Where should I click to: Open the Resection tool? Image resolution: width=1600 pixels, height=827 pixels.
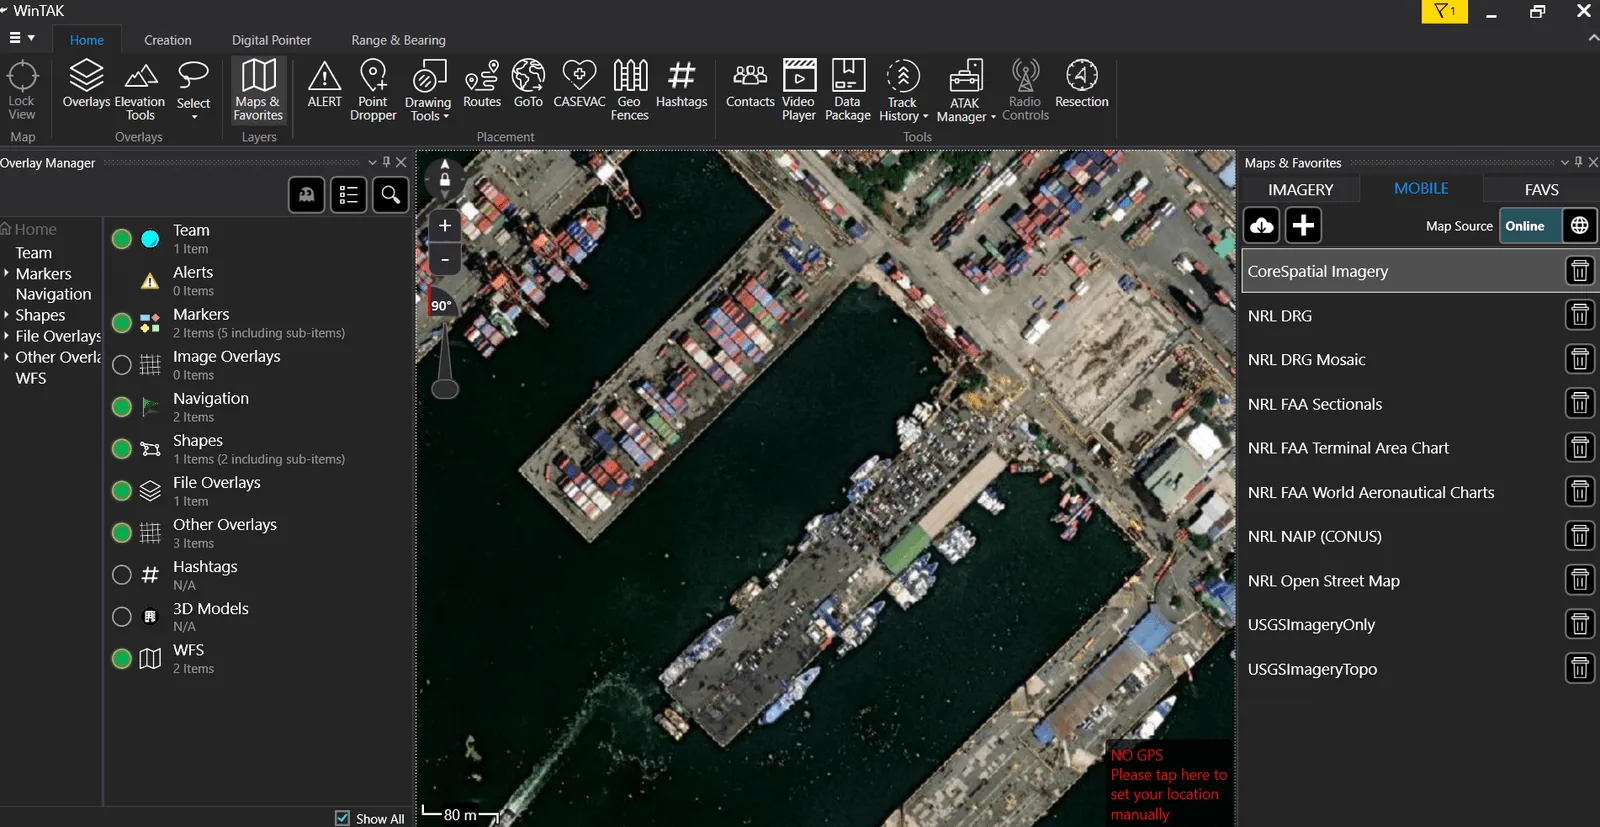pos(1082,84)
